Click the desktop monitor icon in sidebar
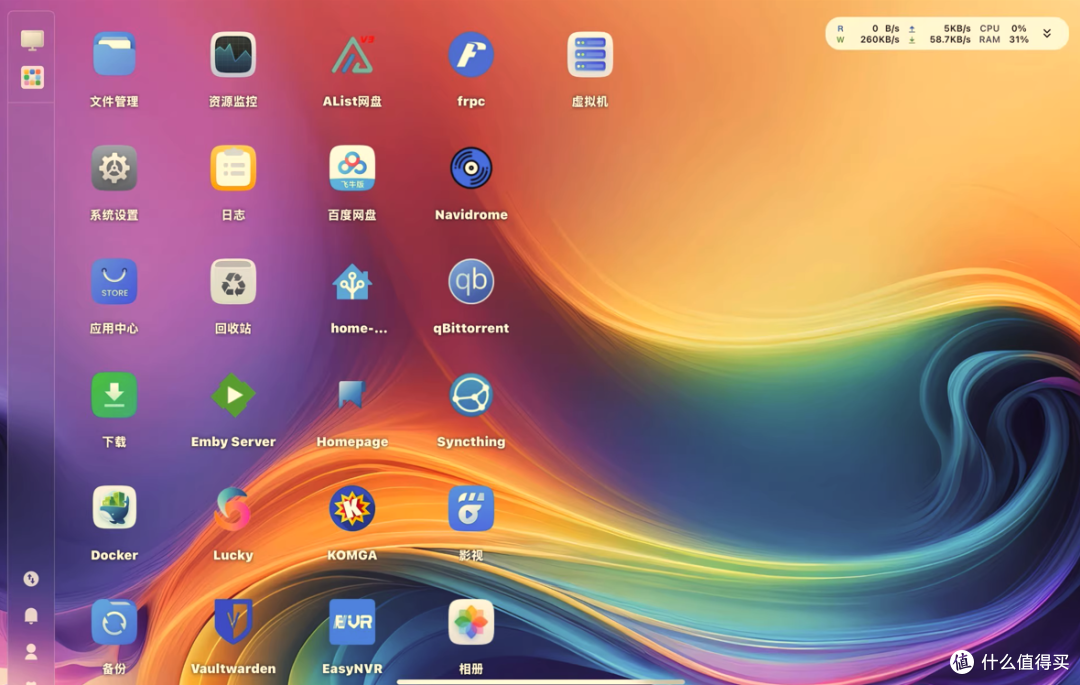The height and width of the screenshot is (685, 1080). tap(32, 40)
